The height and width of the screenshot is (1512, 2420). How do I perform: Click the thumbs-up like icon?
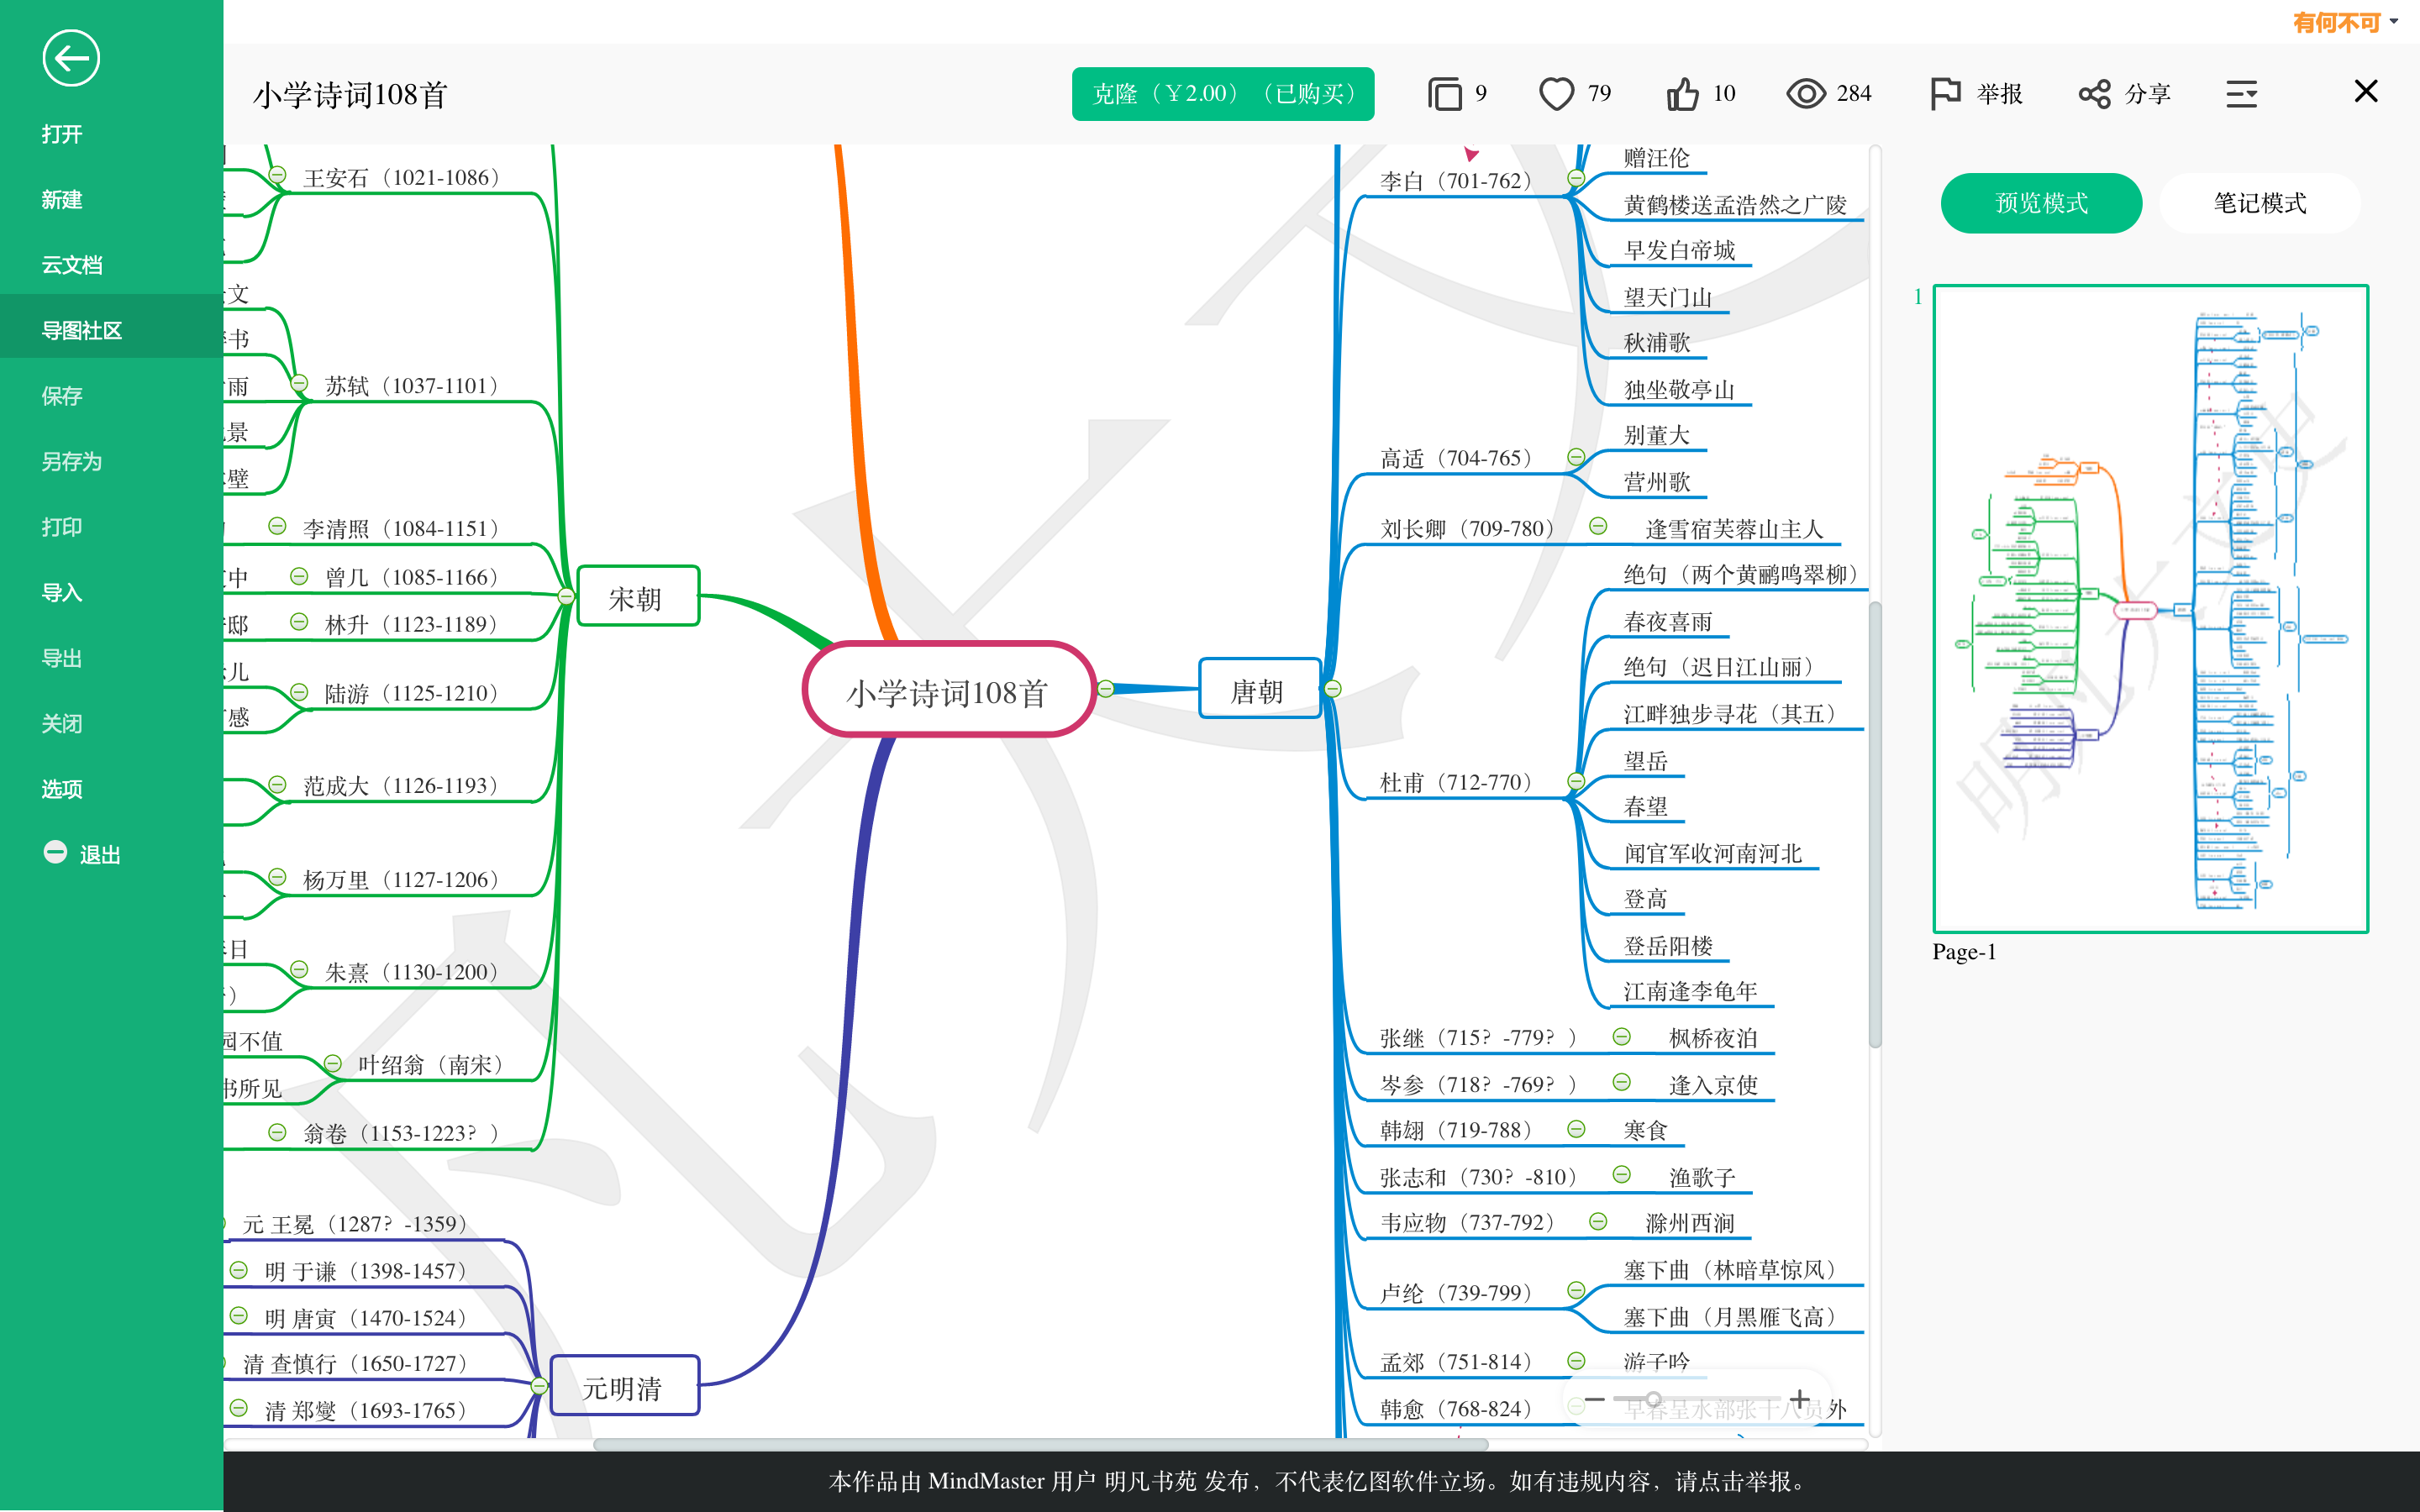pos(1682,94)
